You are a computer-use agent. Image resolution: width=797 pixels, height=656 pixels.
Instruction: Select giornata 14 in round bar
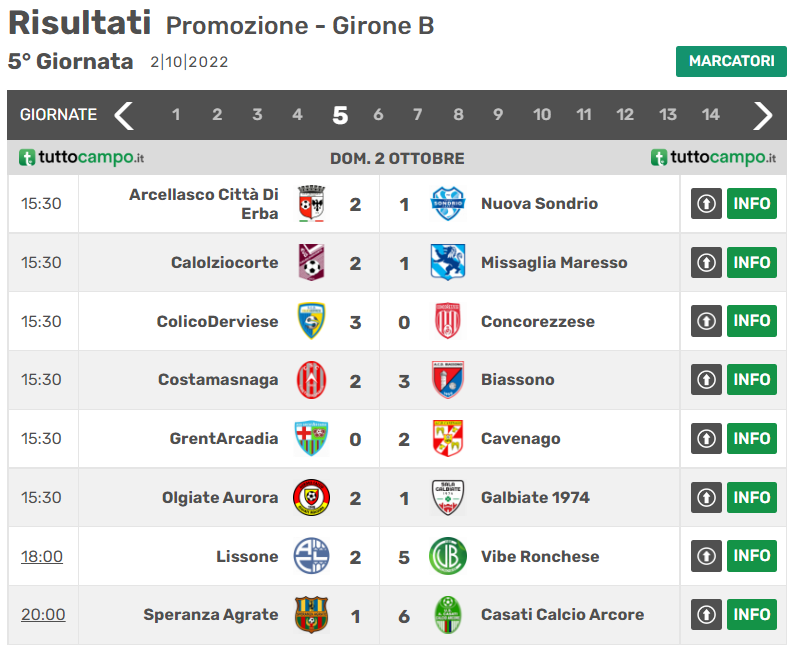(x=710, y=115)
